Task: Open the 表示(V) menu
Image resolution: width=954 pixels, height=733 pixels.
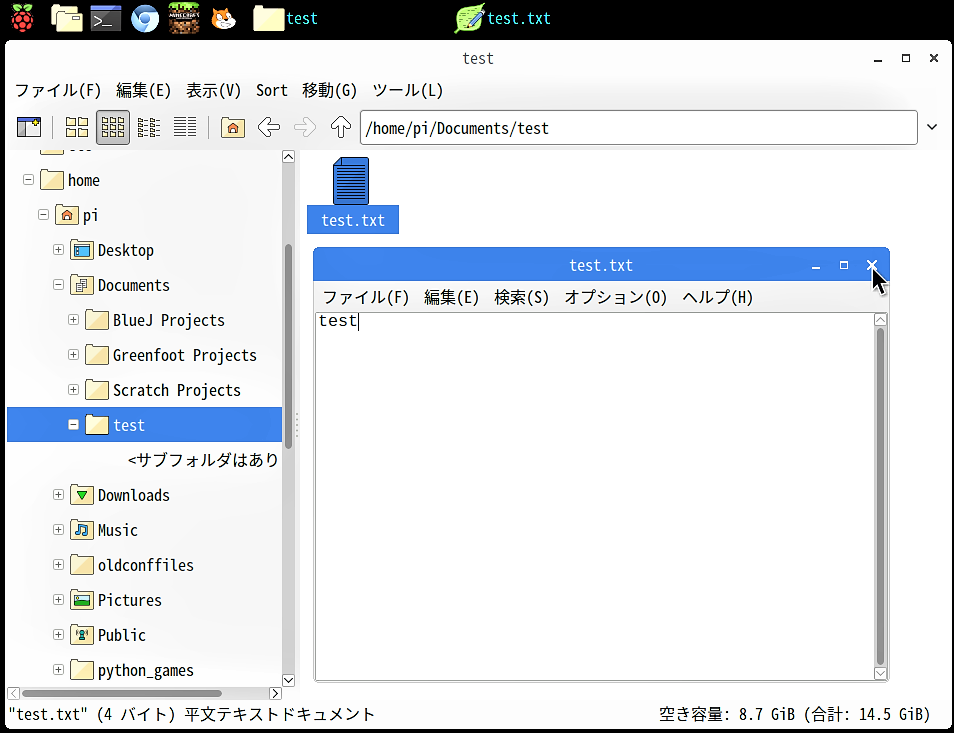Action: [x=213, y=91]
